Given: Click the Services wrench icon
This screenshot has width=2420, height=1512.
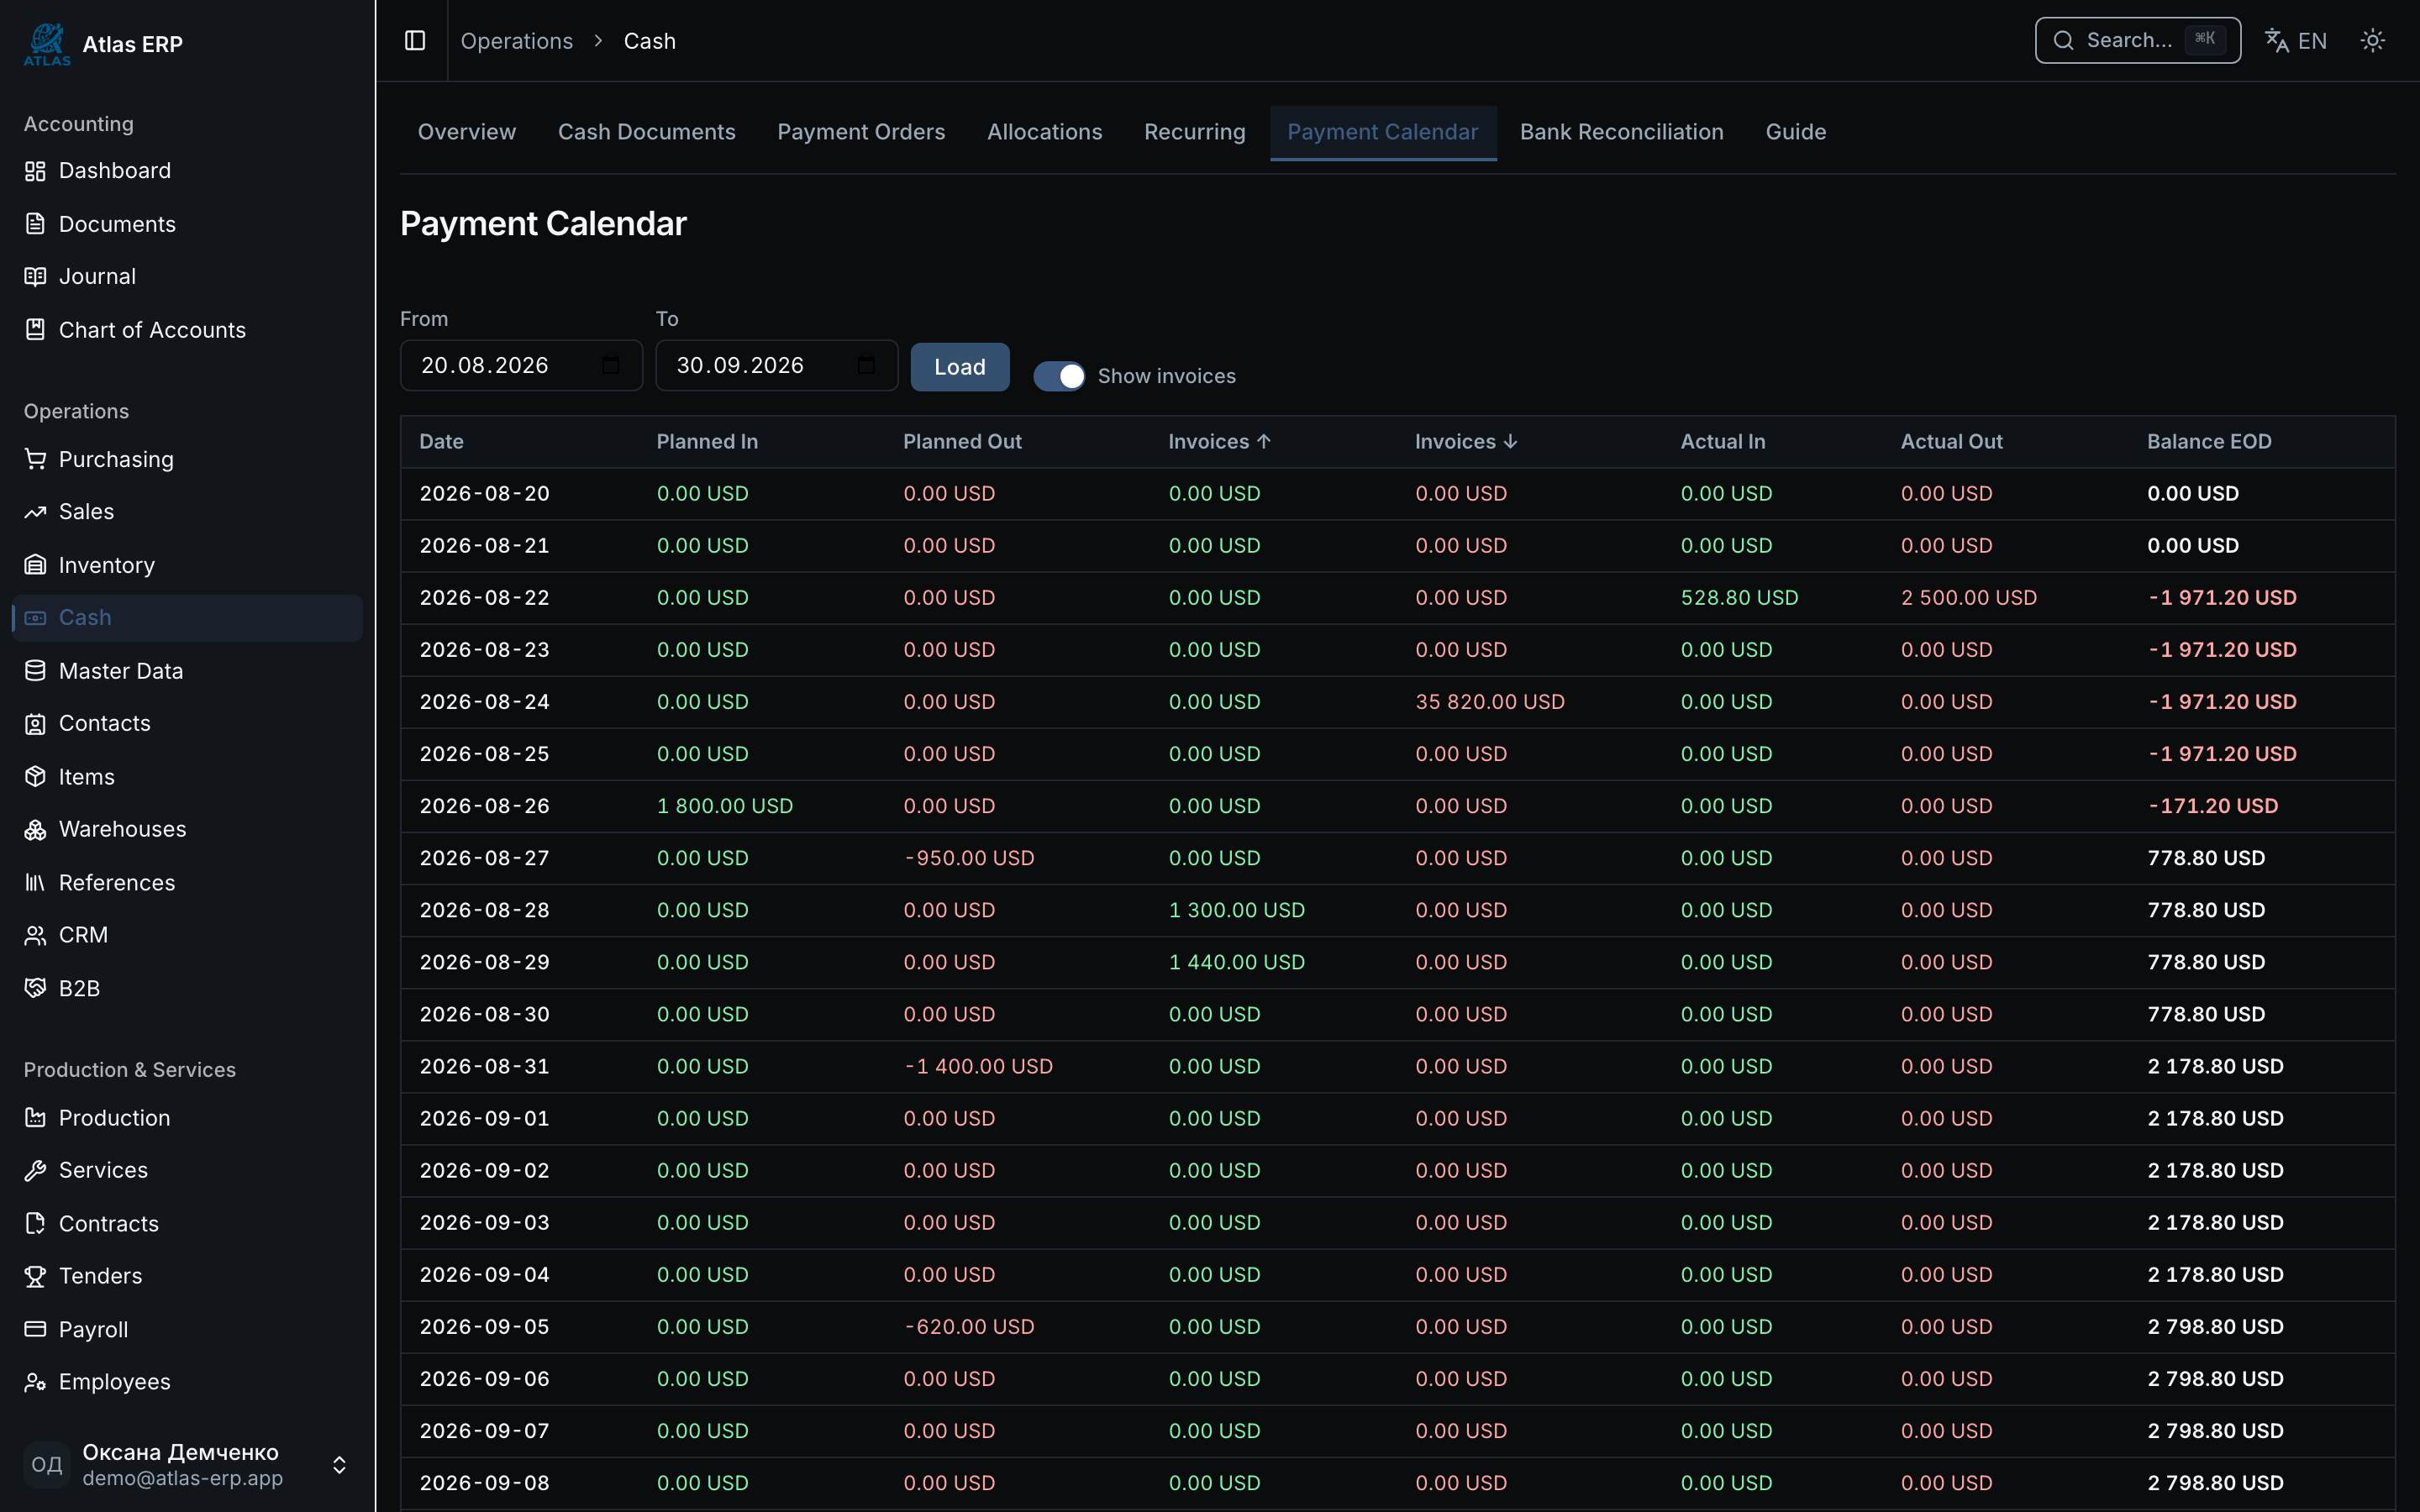Looking at the screenshot, I should 35,1170.
